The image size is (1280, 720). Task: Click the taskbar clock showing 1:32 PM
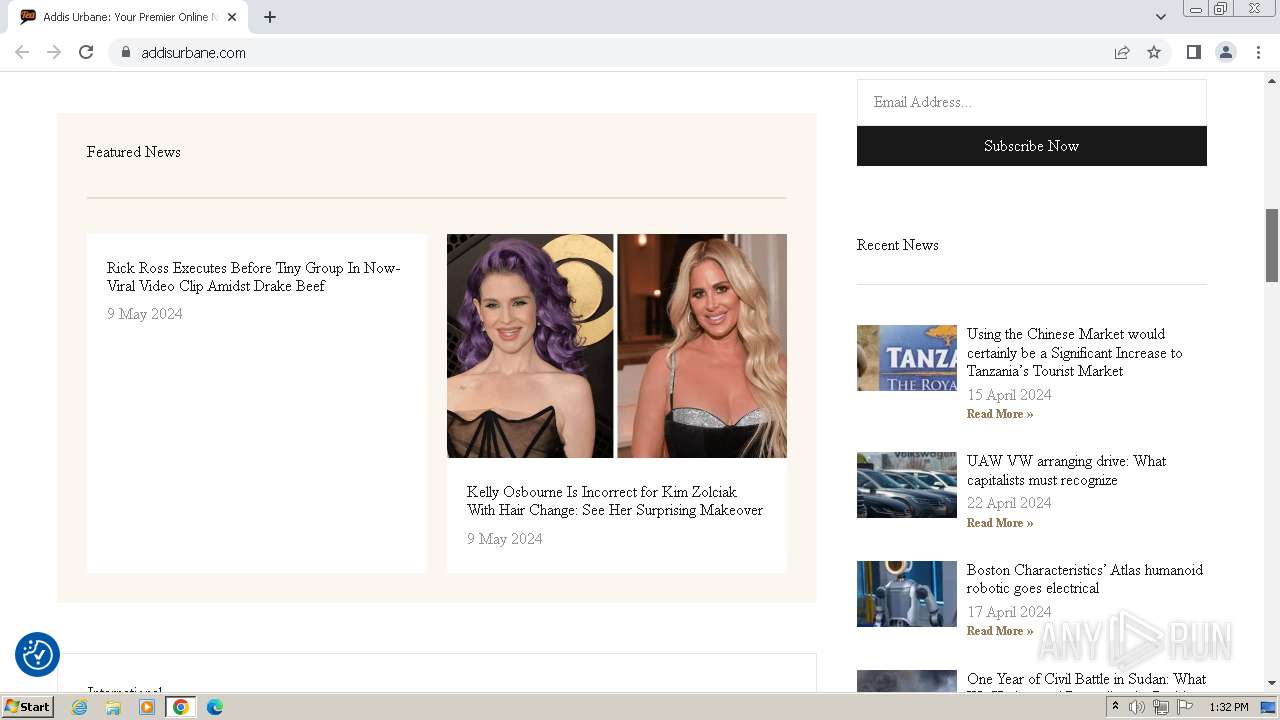[x=1229, y=707]
